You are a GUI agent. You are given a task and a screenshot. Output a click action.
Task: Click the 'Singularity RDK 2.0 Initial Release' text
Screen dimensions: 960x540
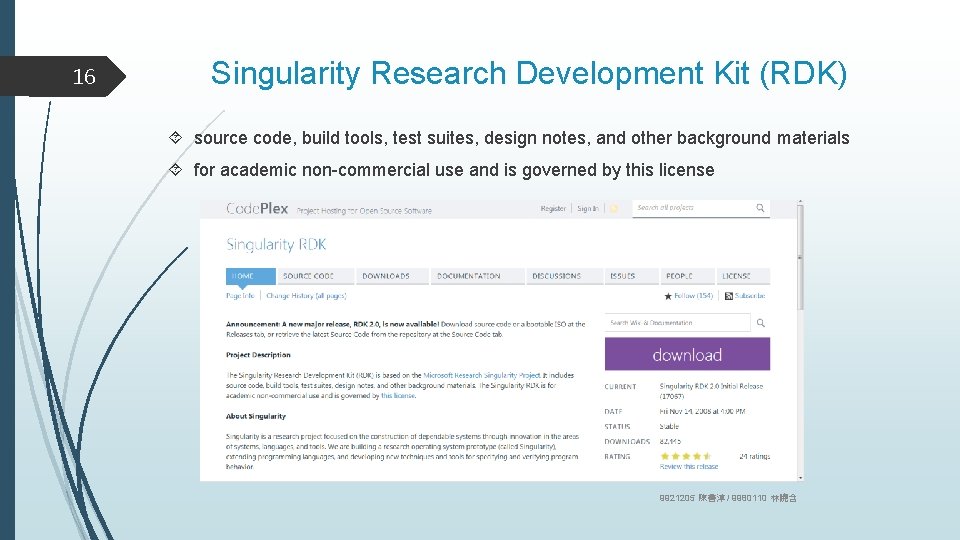pyautogui.click(x=711, y=386)
